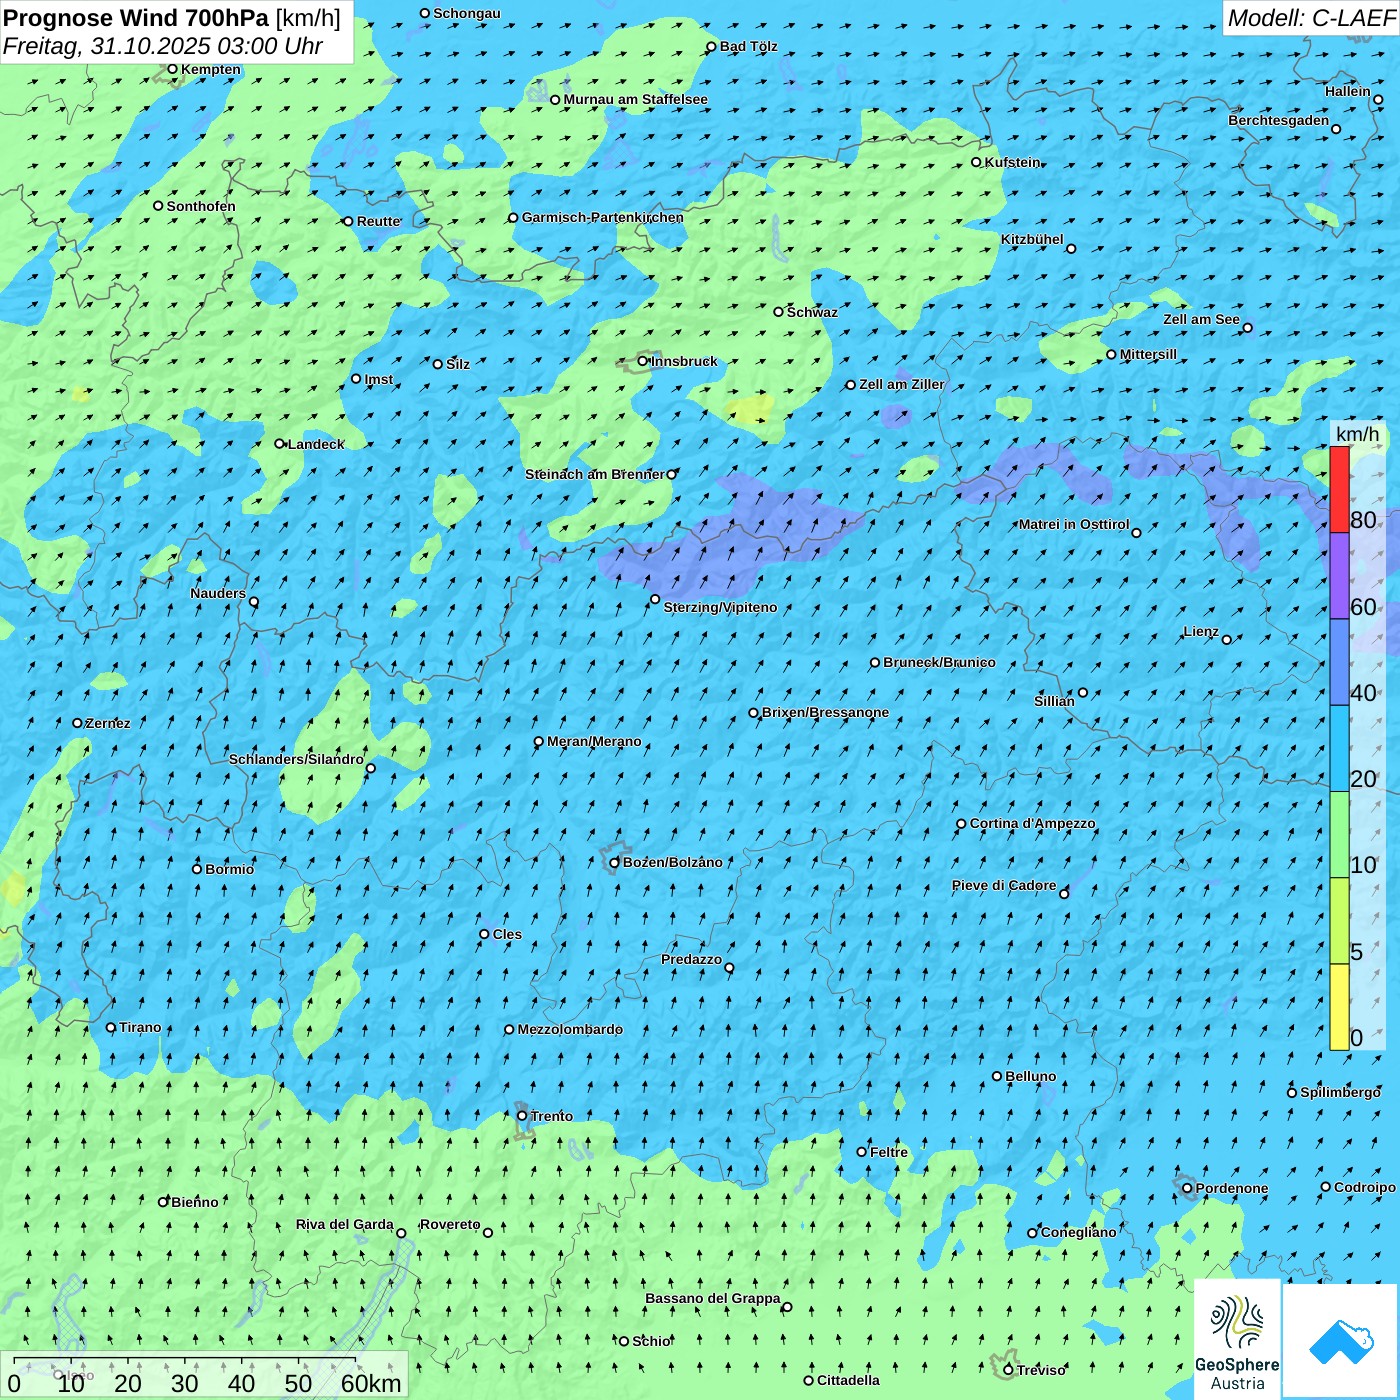Click the Tirano location dot
The width and height of the screenshot is (1400, 1400).
pyautogui.click(x=111, y=1027)
